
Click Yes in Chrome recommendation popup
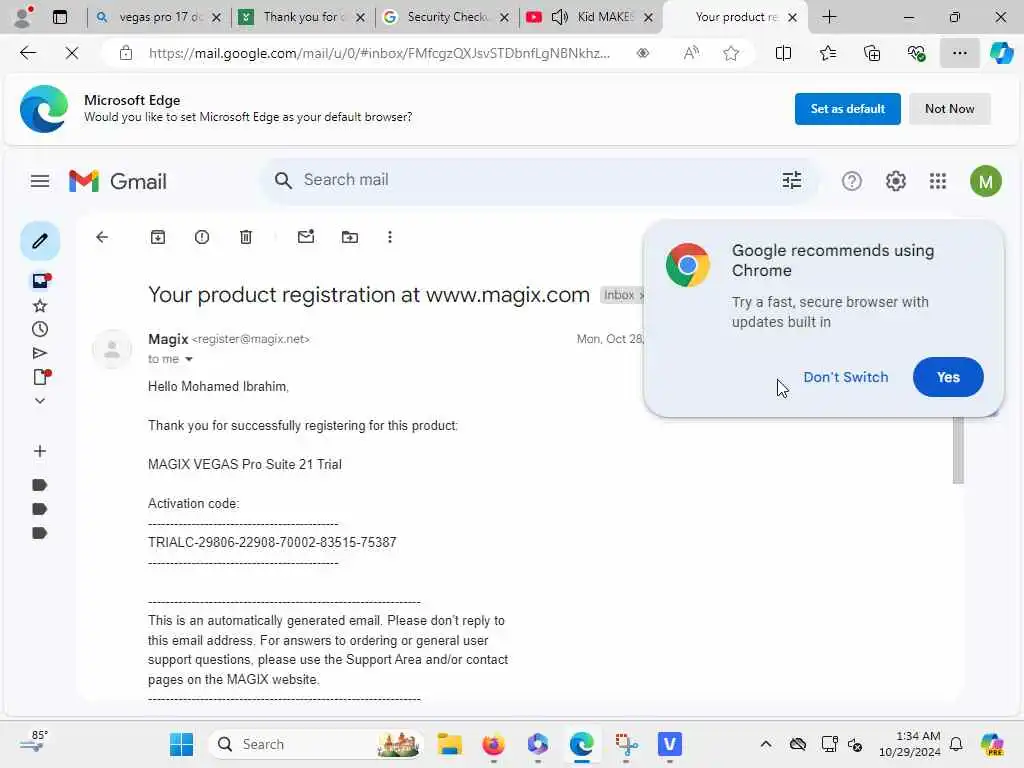(948, 377)
